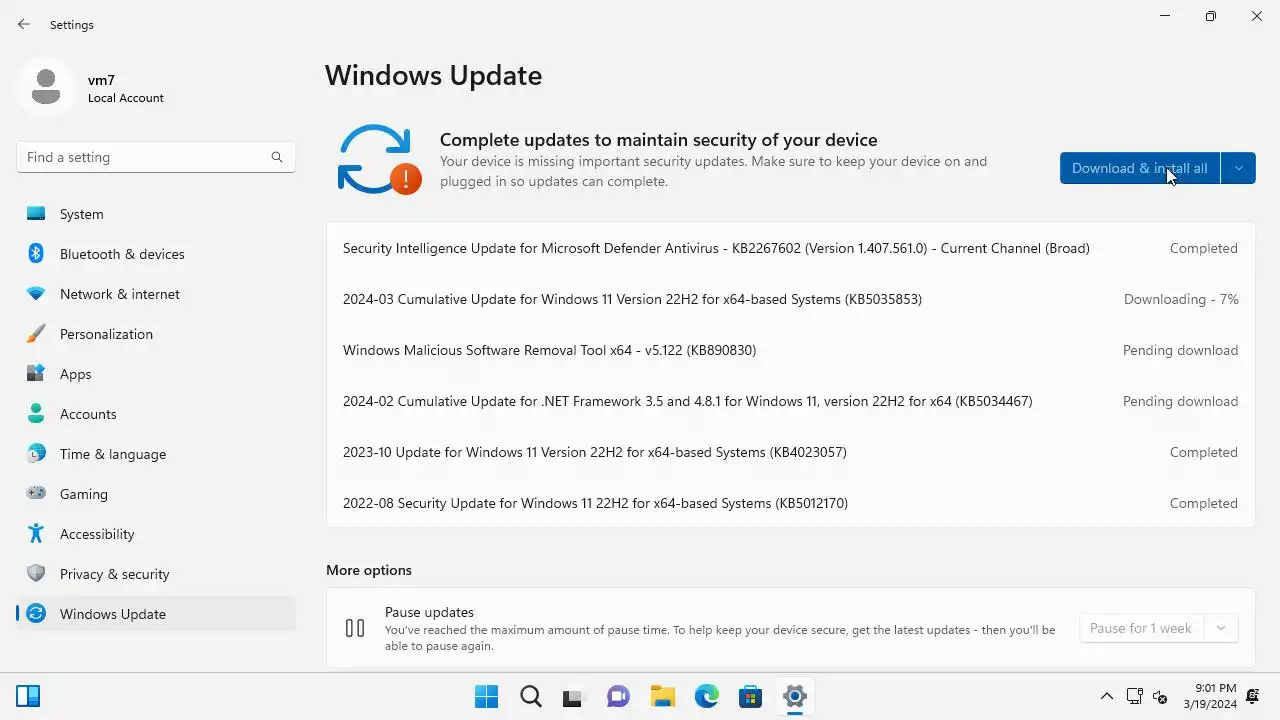Viewport: 1280px width, 720px height.
Task: Select Privacy & security in the sidebar
Action: click(x=156, y=574)
